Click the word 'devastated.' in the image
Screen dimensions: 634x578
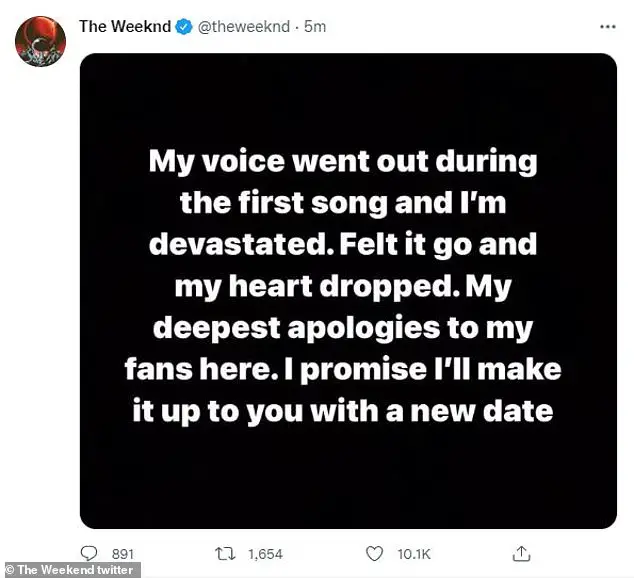pyautogui.click(x=241, y=244)
